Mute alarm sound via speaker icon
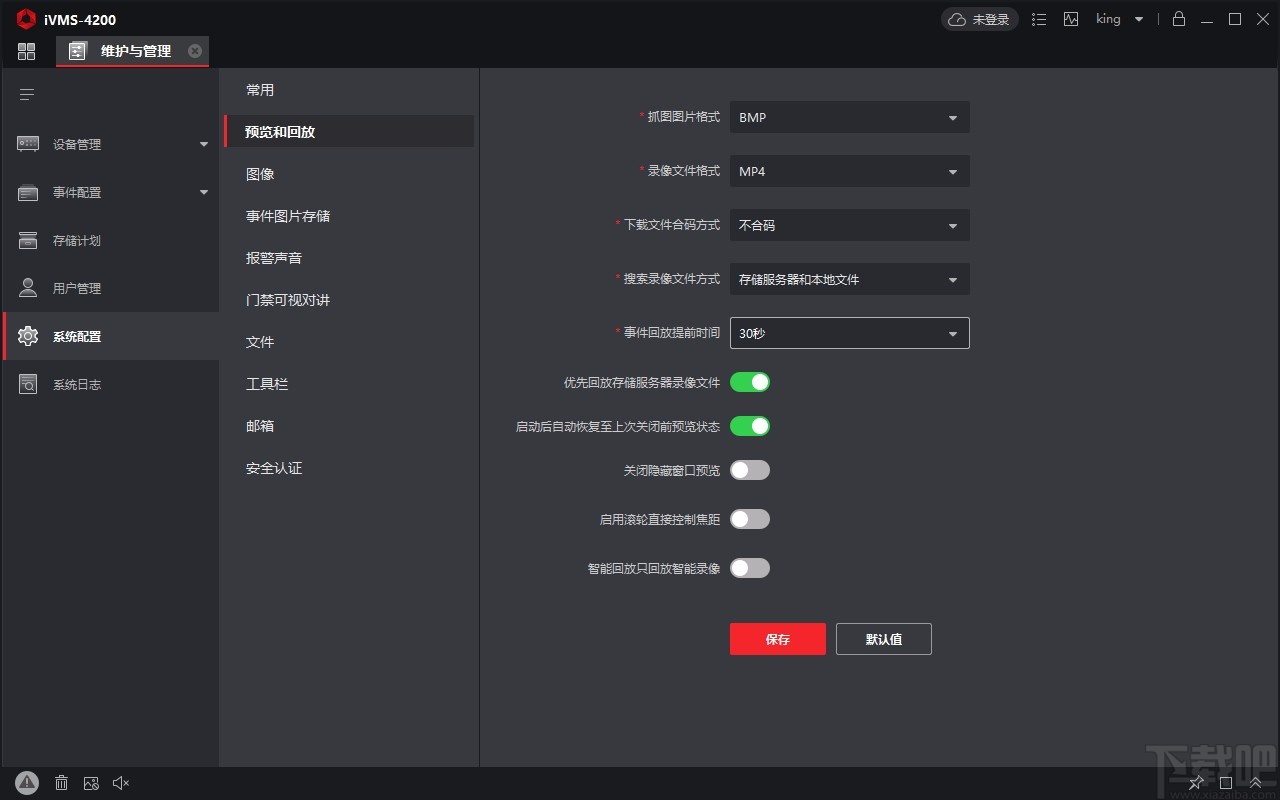1280x800 pixels. [x=120, y=783]
